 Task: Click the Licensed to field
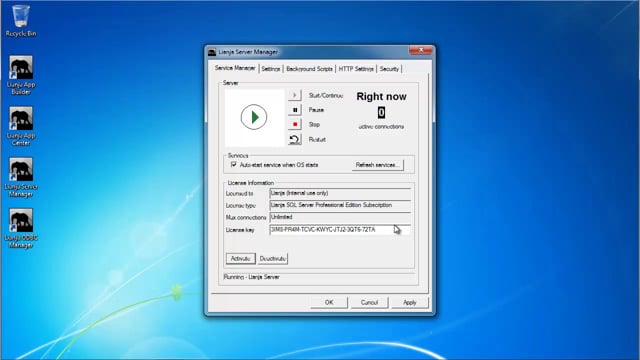[x=340, y=193]
